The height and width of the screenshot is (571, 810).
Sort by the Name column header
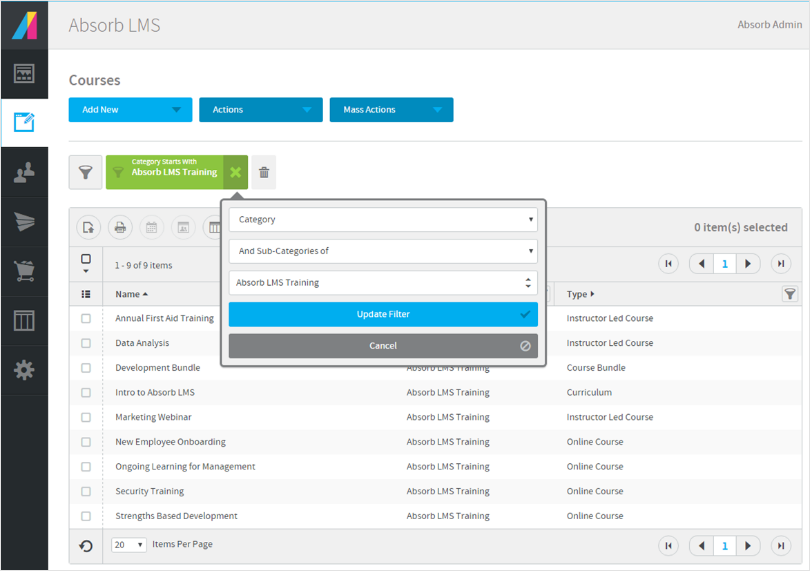(131, 294)
